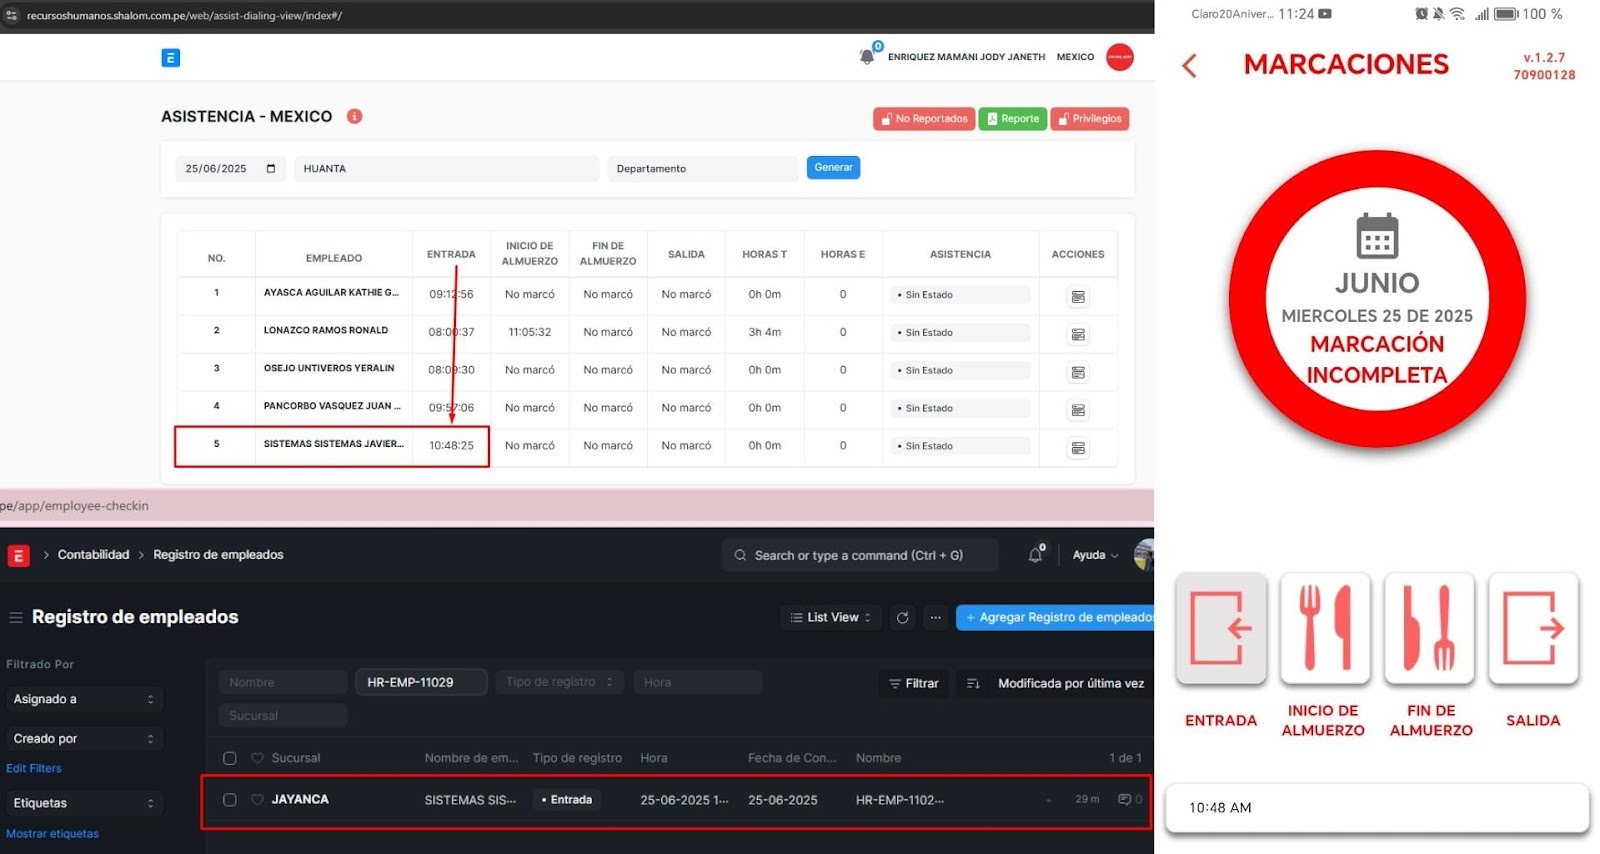Click the refresh icon in Registro de empleados

tap(902, 618)
